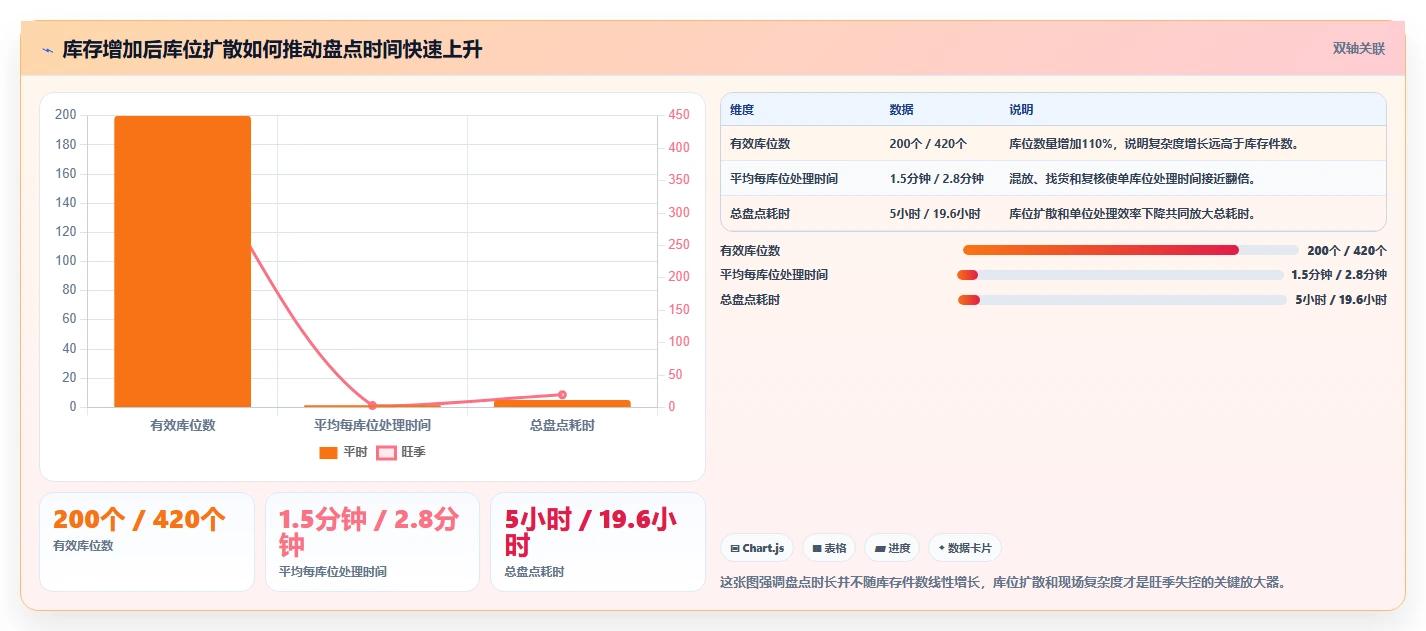Click the pink 旺季 legend swatch
Viewport: 1426px width, 631px height.
click(x=386, y=453)
